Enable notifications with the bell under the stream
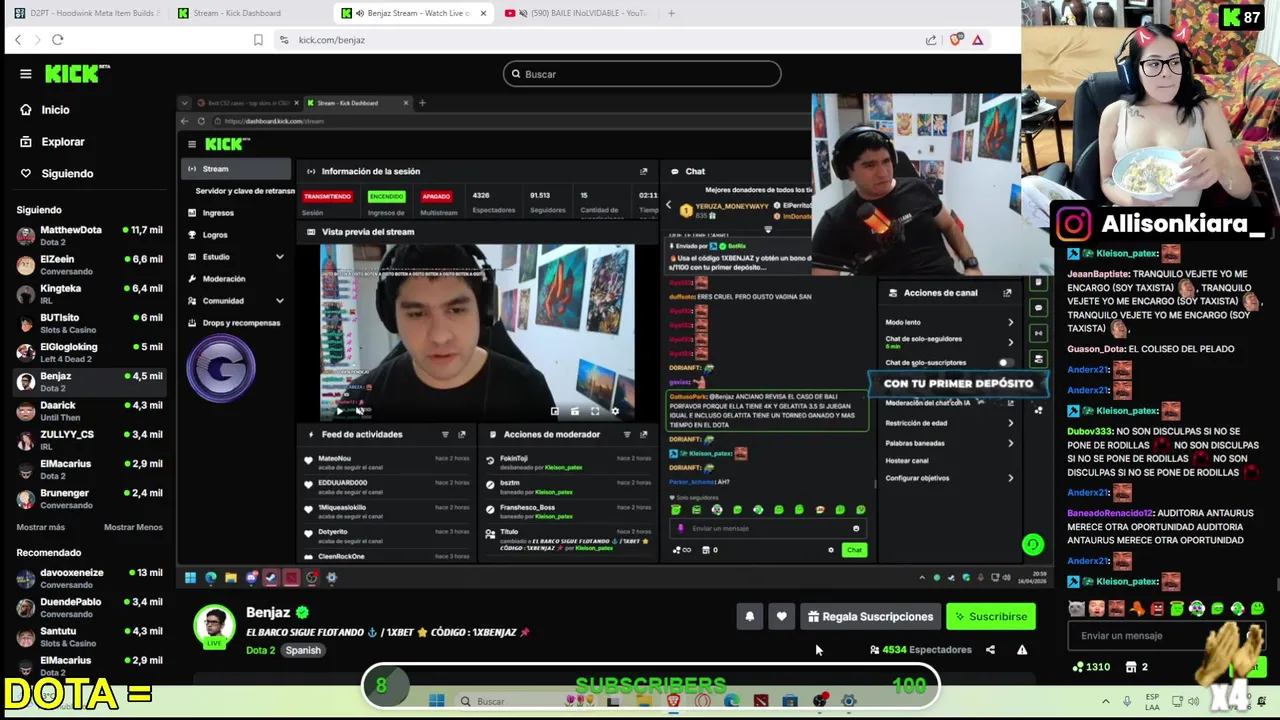This screenshot has width=1280, height=720. [x=750, y=617]
